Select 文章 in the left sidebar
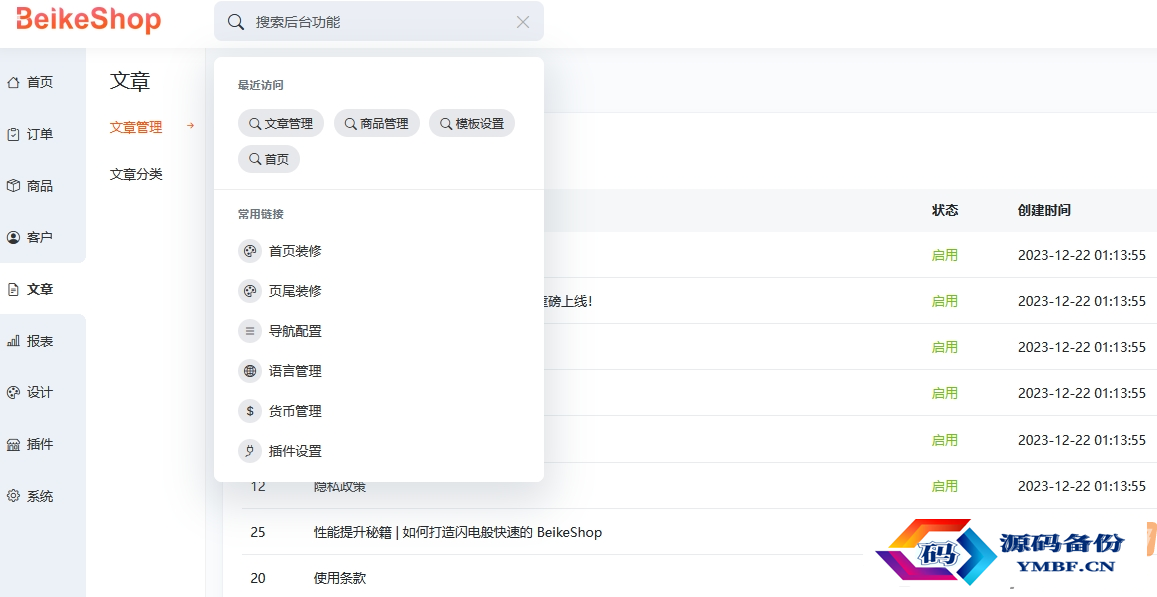This screenshot has height=597, width=1157. [x=40, y=289]
